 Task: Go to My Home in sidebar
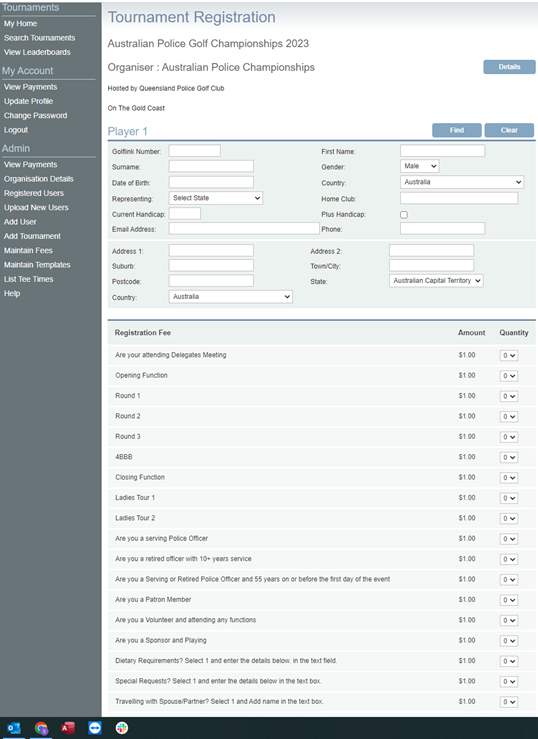tap(20, 24)
